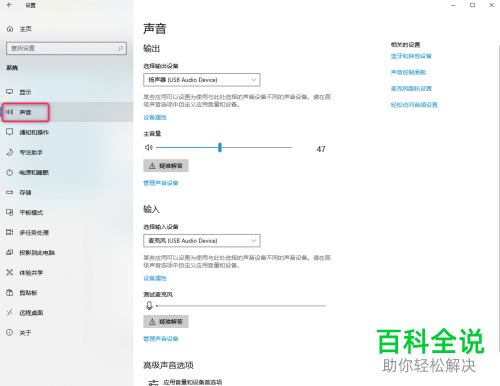Open the 通知和操作 settings
500x386 pixels.
pyautogui.click(x=67, y=132)
